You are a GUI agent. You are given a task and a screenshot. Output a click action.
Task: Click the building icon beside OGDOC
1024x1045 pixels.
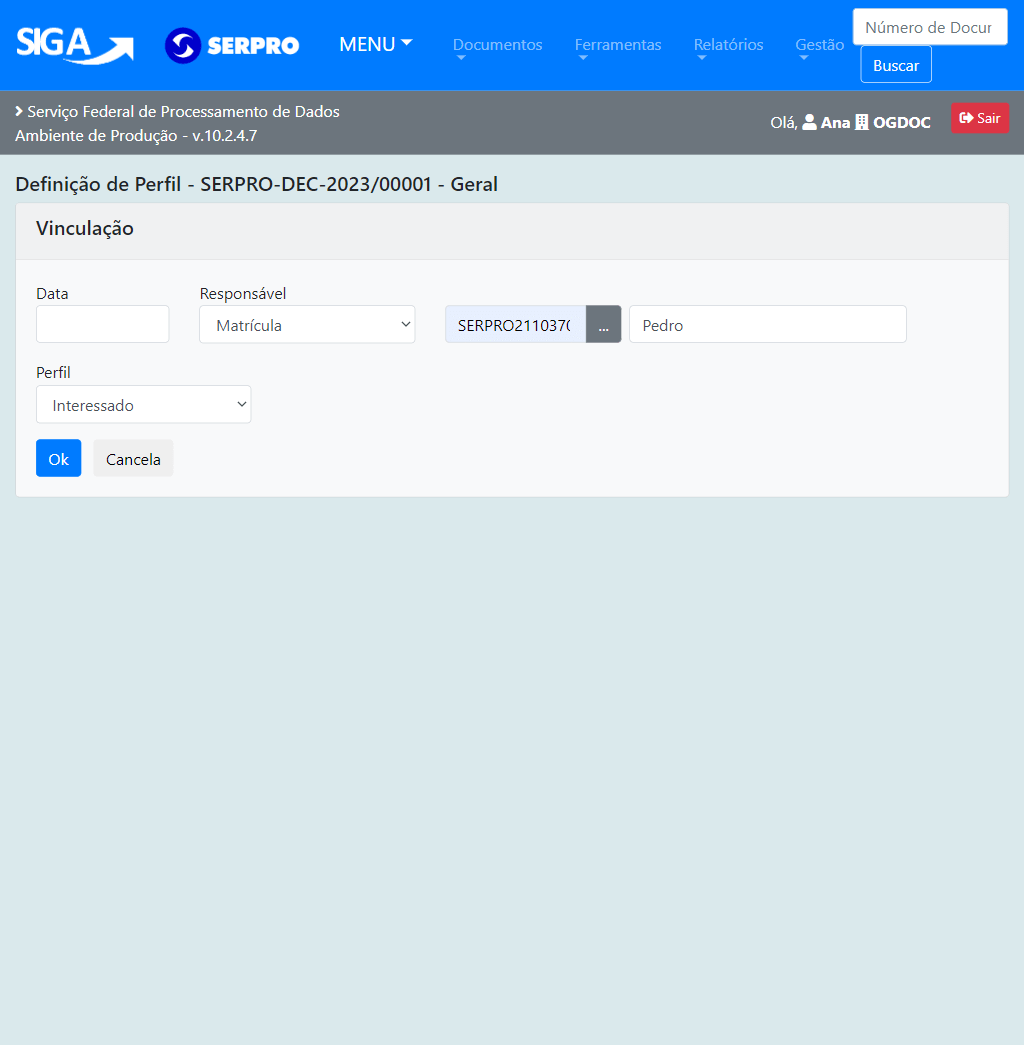(x=862, y=122)
